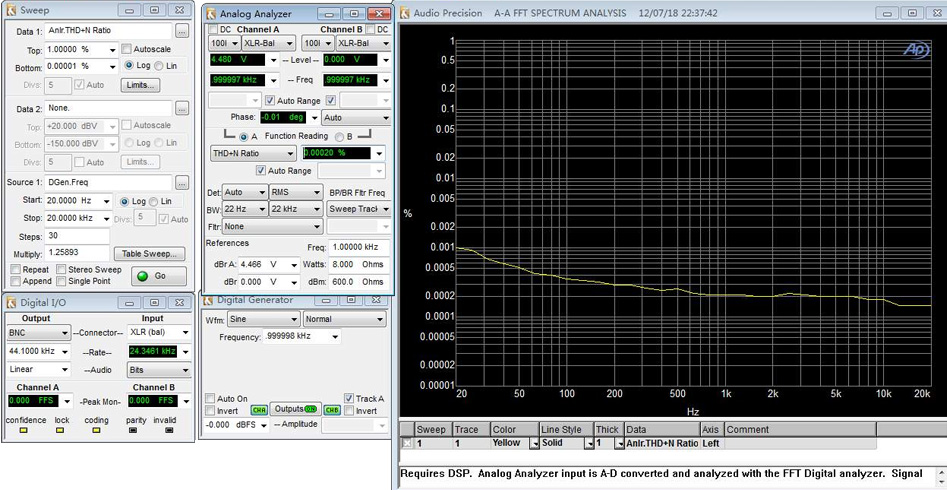Open the Top 1.00000 % unit dropdown
Screen dimensions: 947x490
[112, 50]
